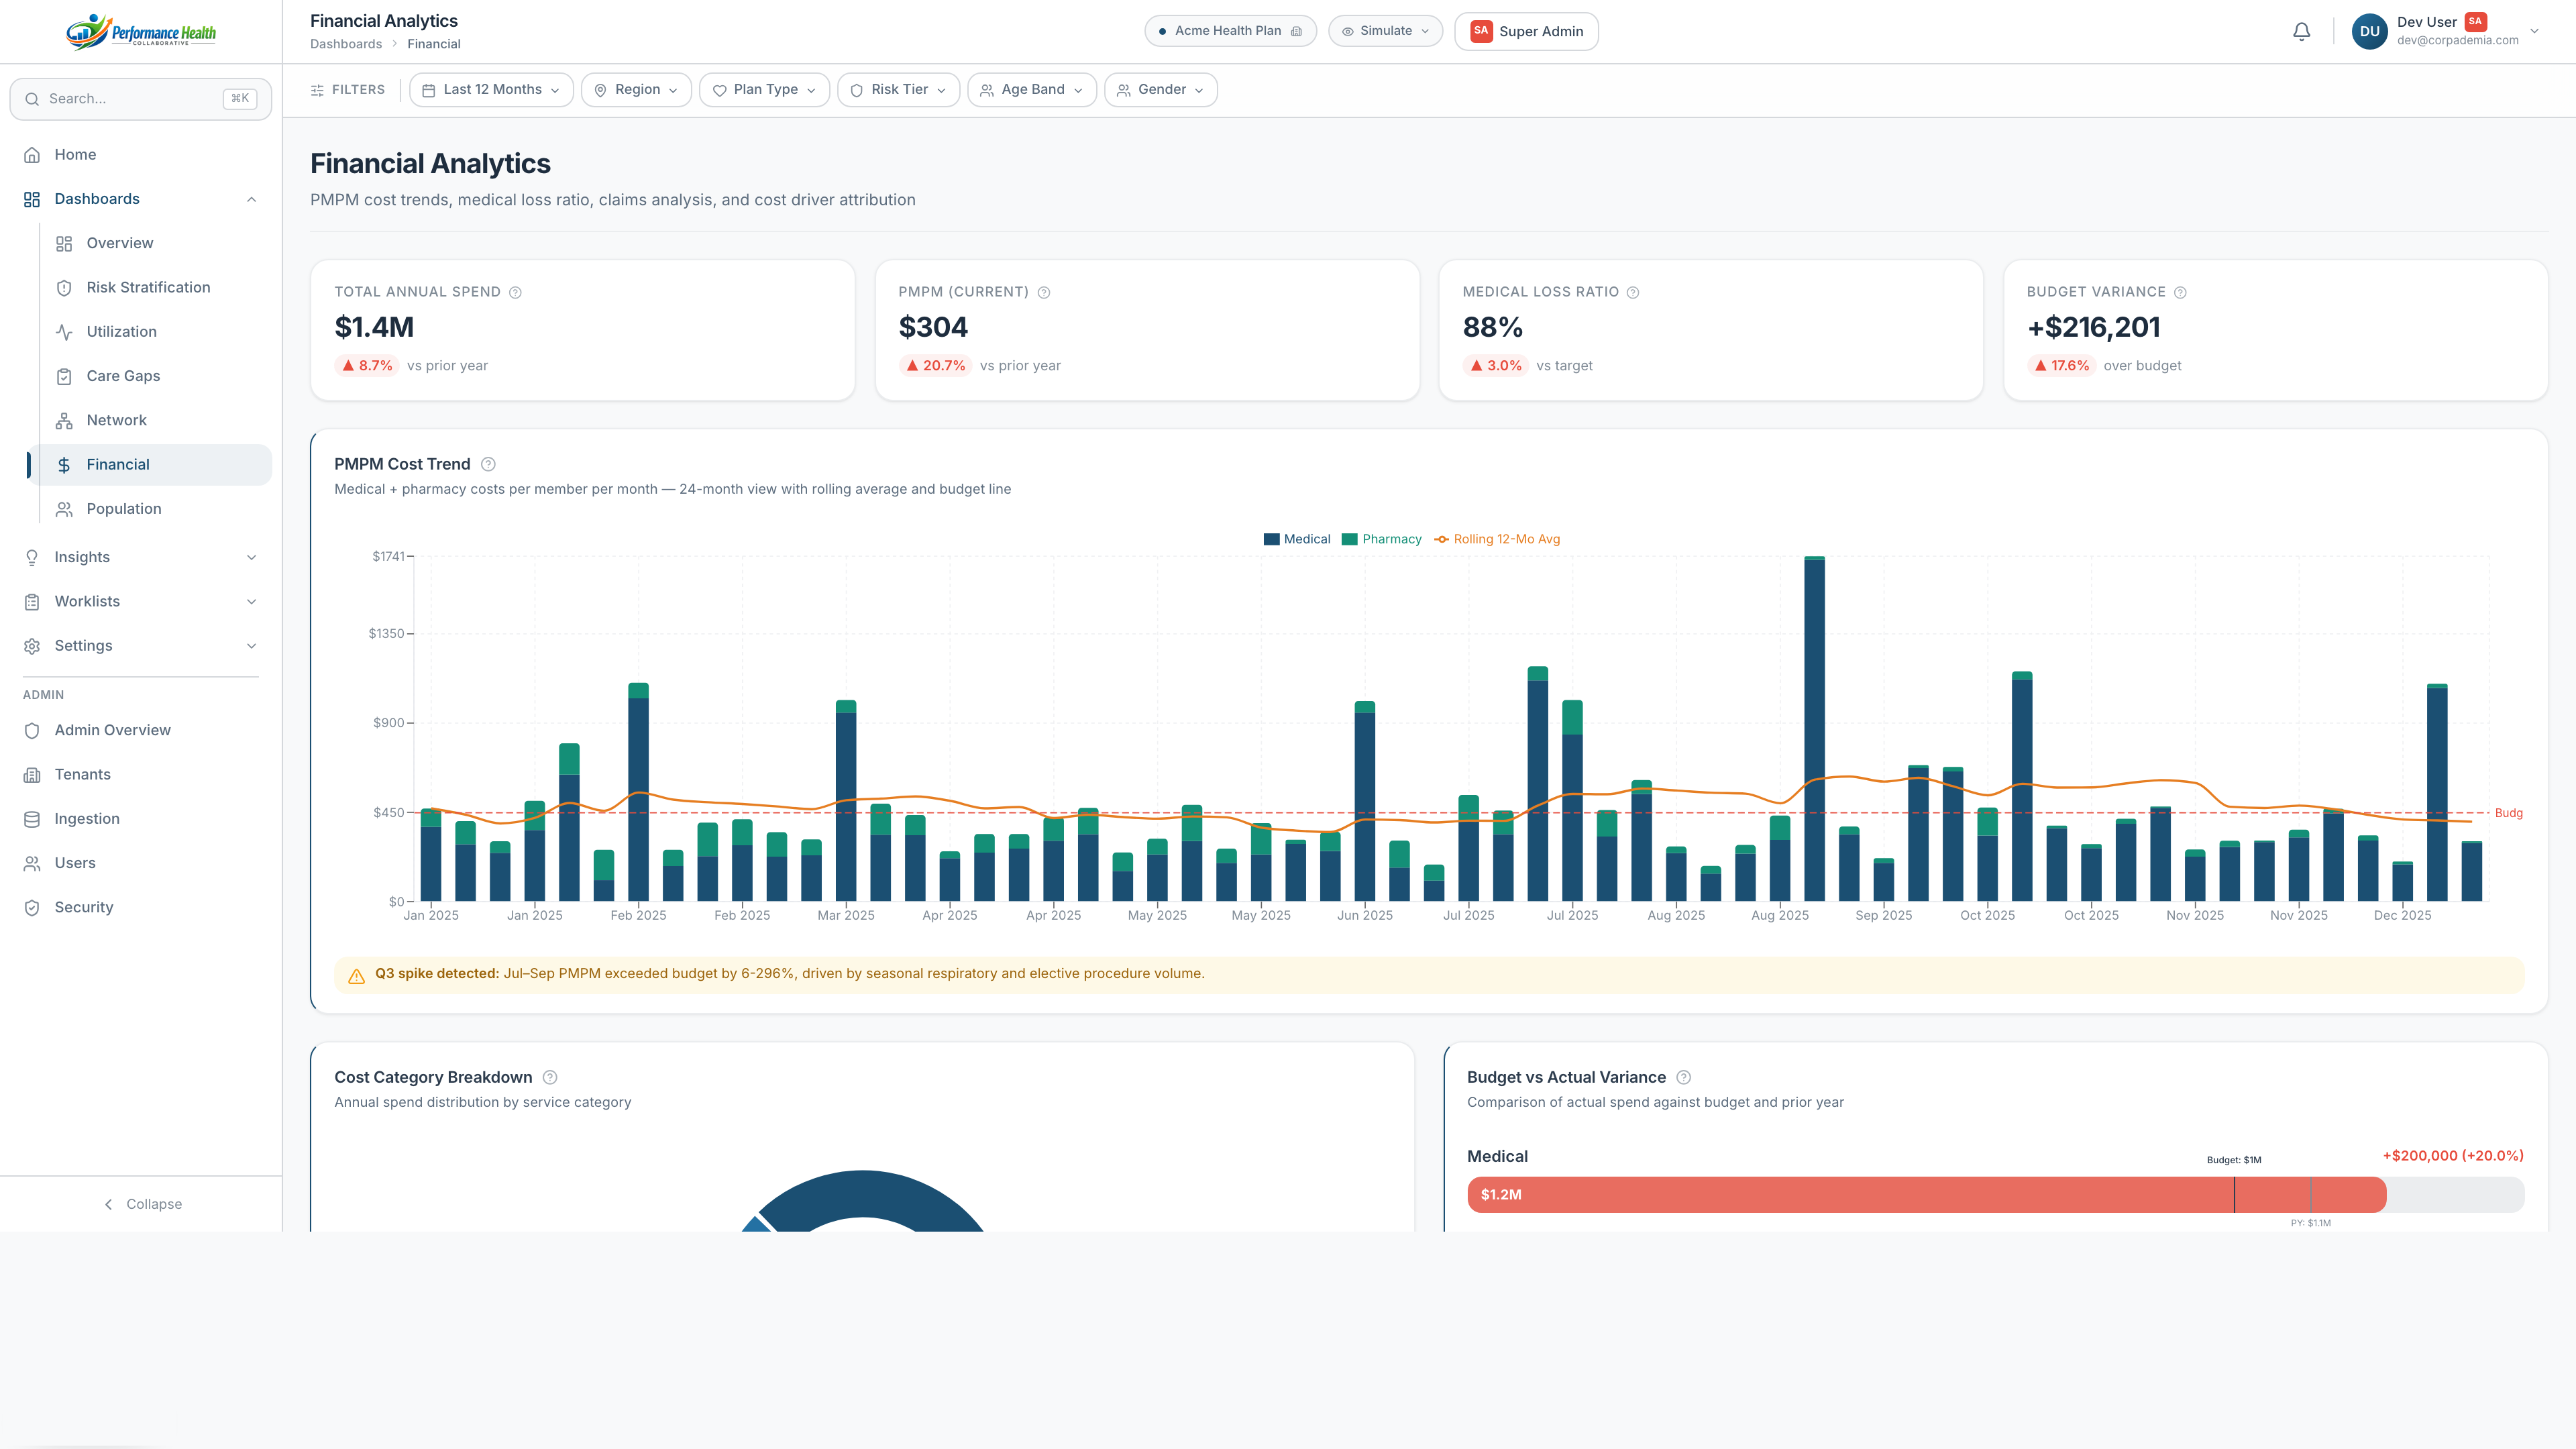Click the Tenants building icon

pos(32,775)
